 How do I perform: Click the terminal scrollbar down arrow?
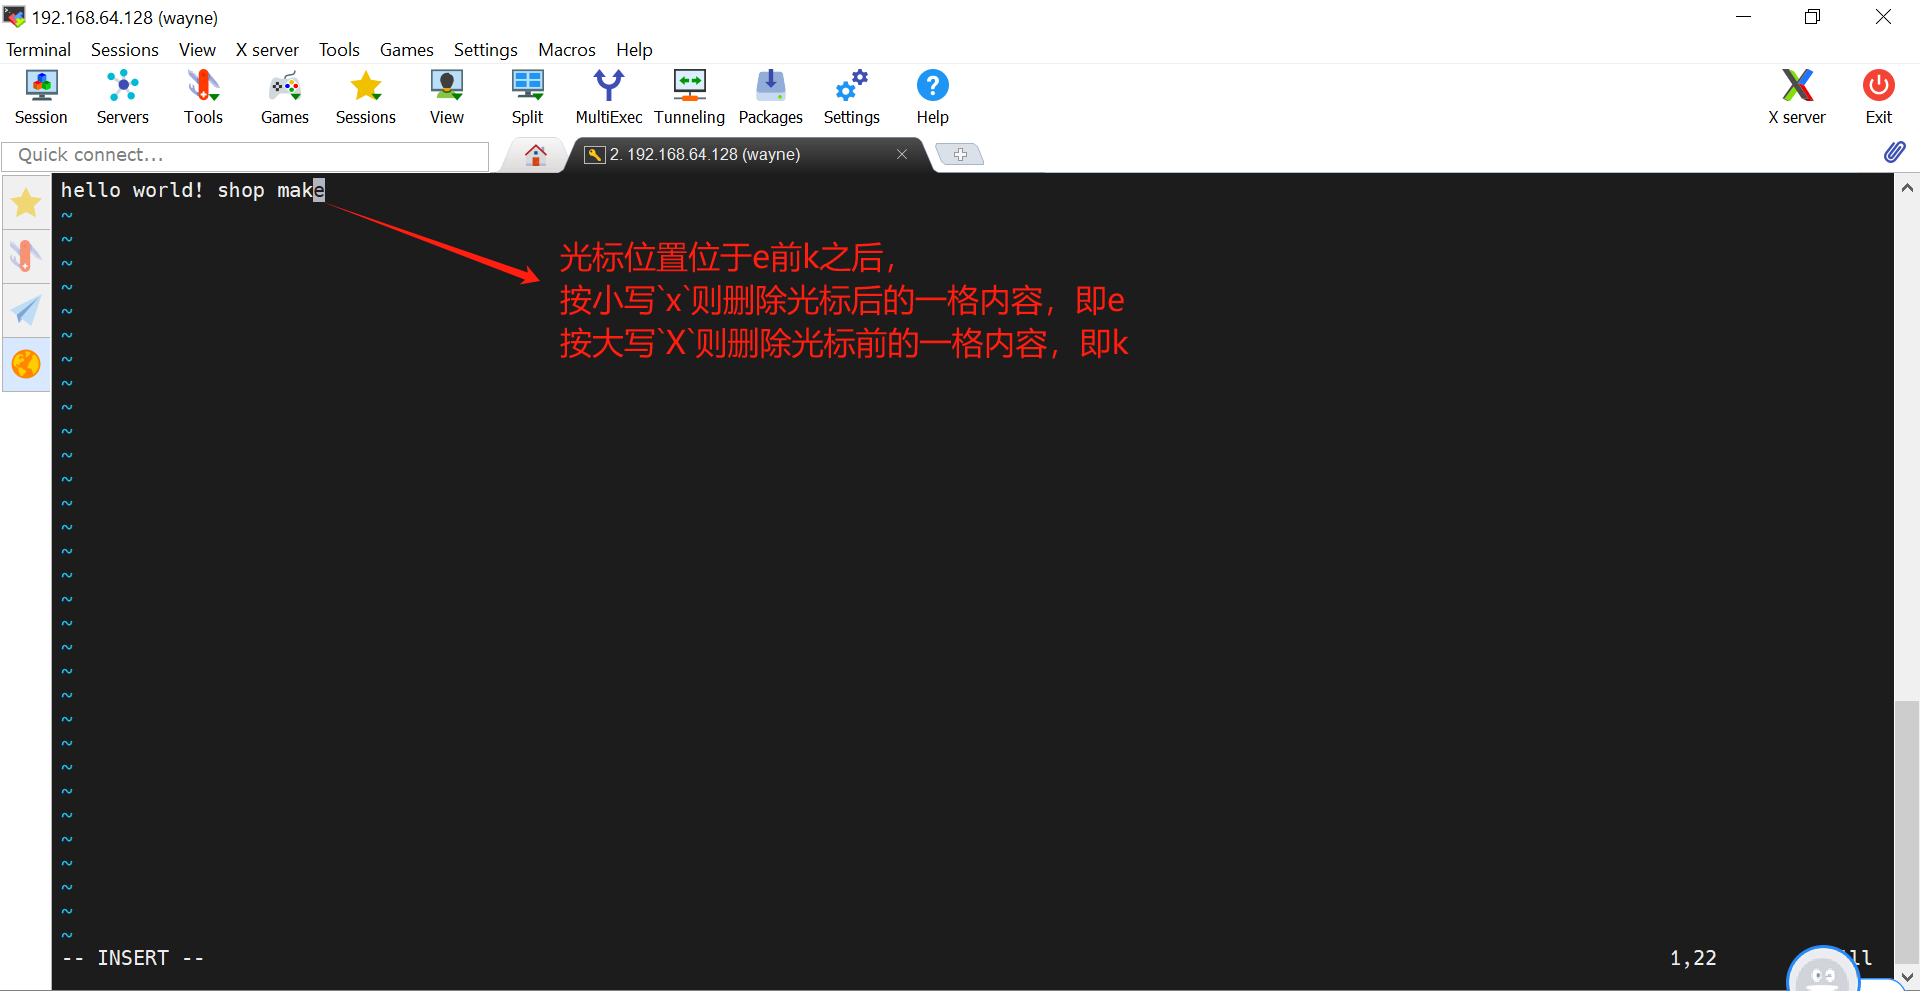(1907, 977)
